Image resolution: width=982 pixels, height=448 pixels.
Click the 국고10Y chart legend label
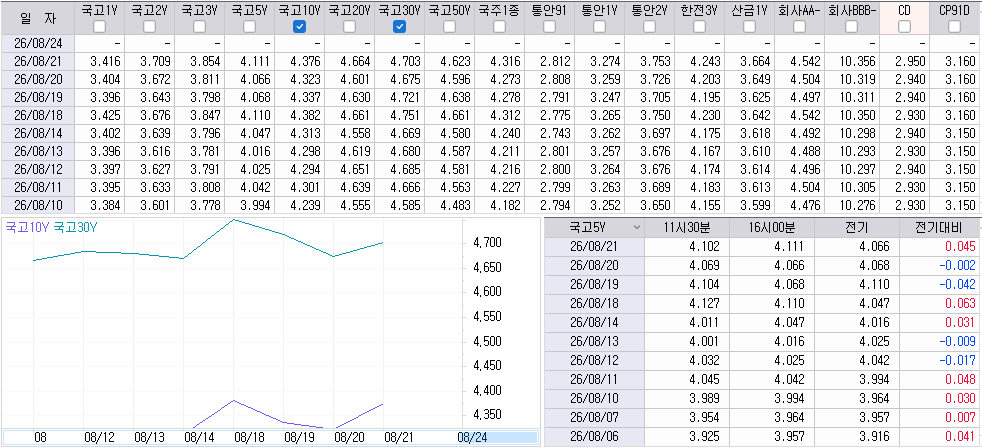28,228
